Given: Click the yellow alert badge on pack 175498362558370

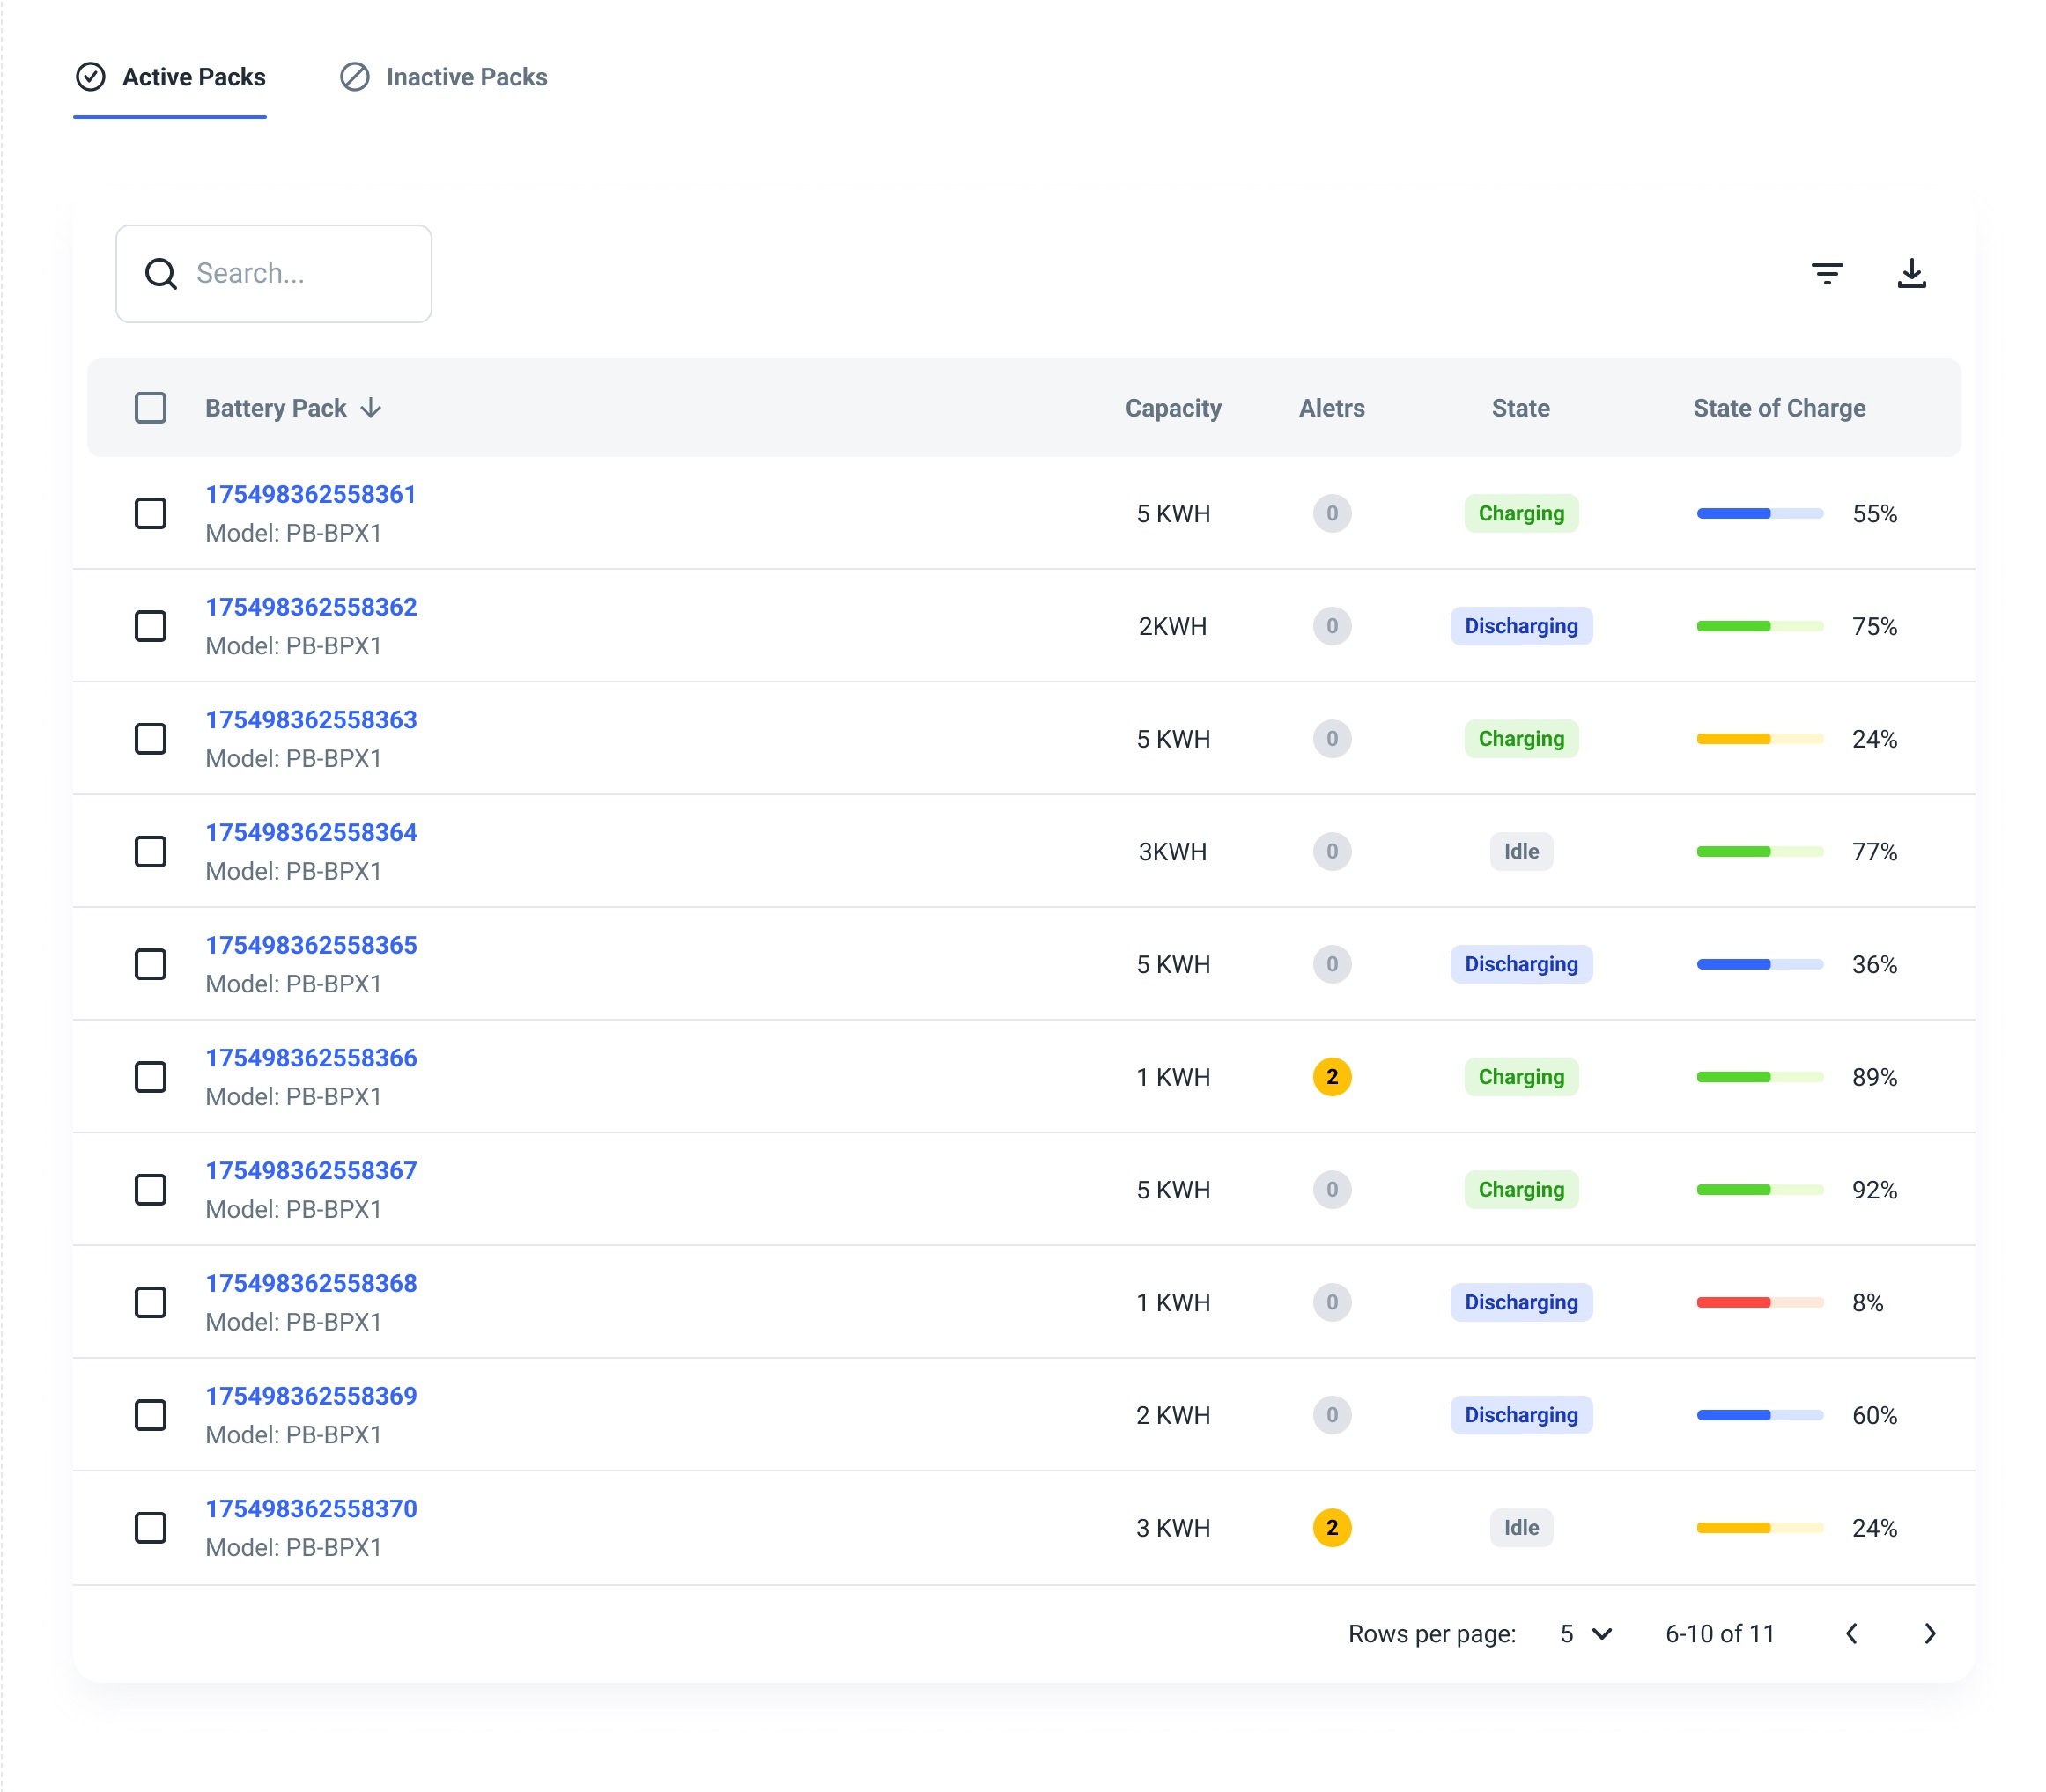Looking at the screenshot, I should click(1333, 1528).
